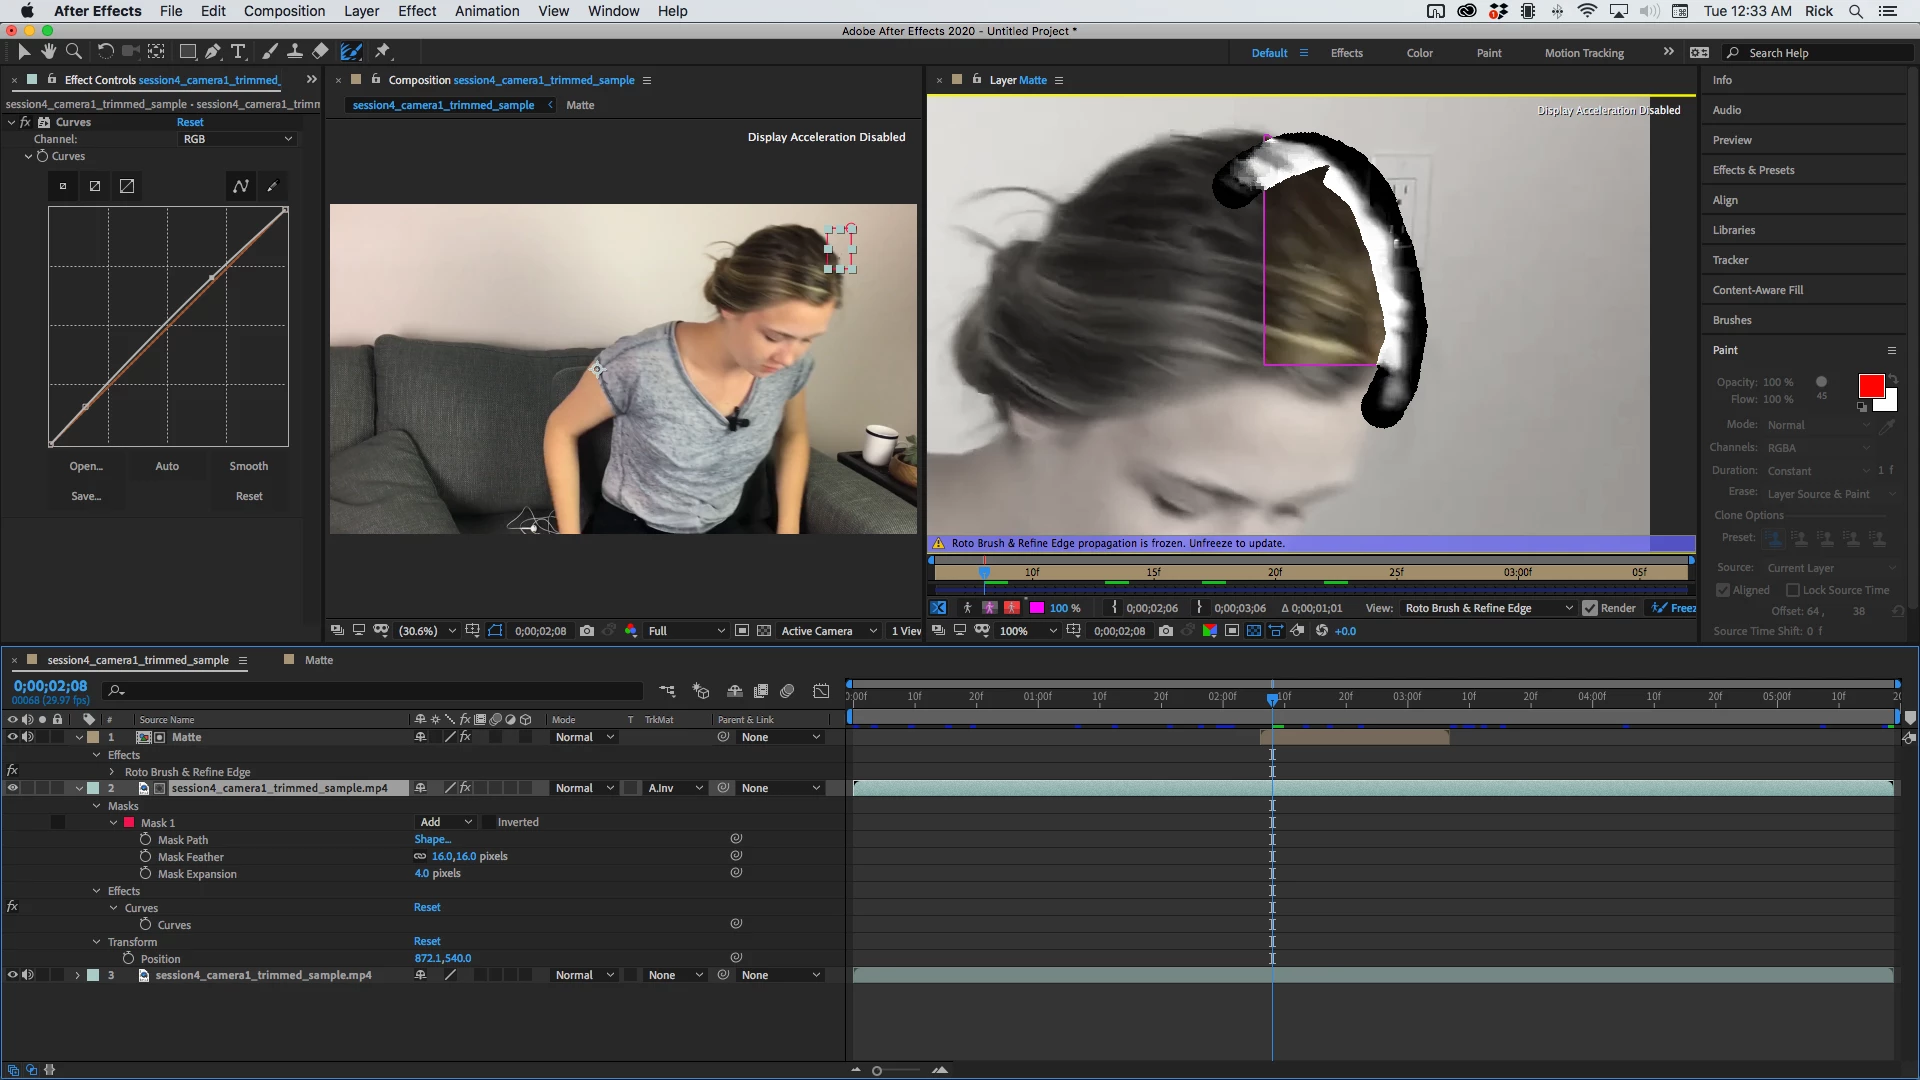Select the Clone Stamp tool
Screen dimensions: 1920x1080
[295, 51]
